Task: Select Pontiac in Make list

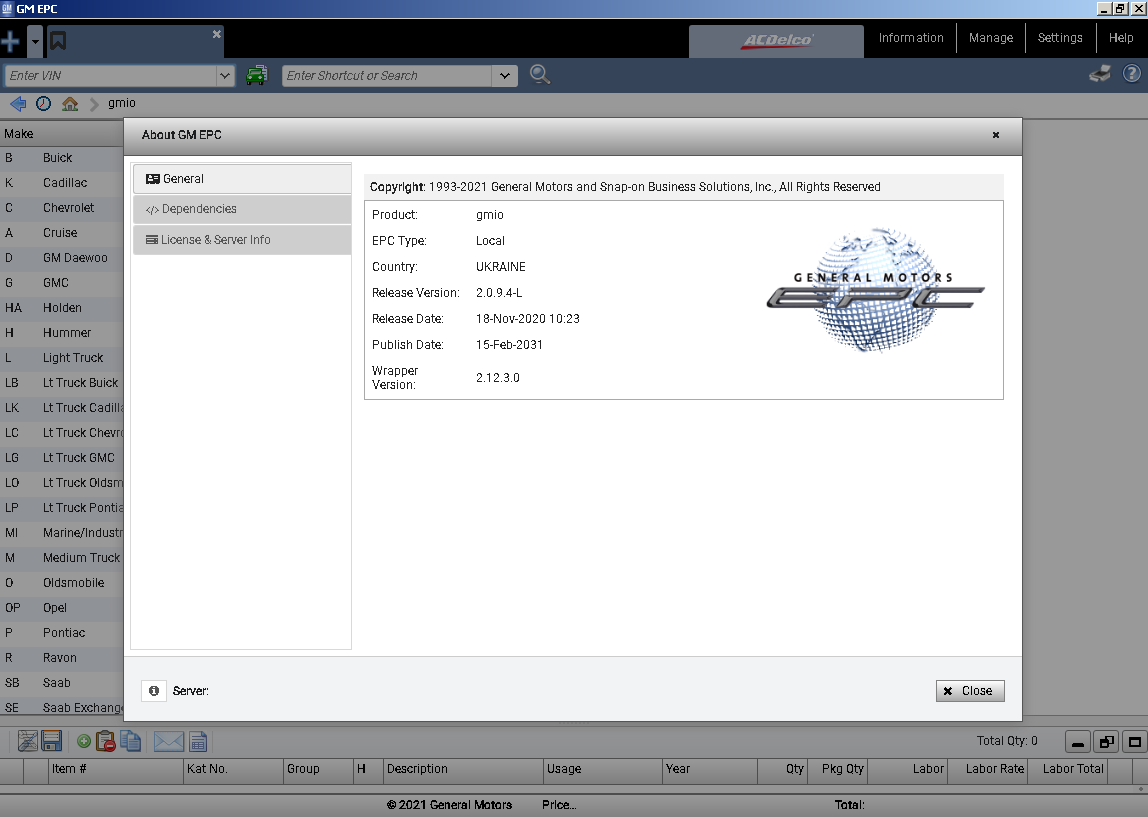Action: 62,633
